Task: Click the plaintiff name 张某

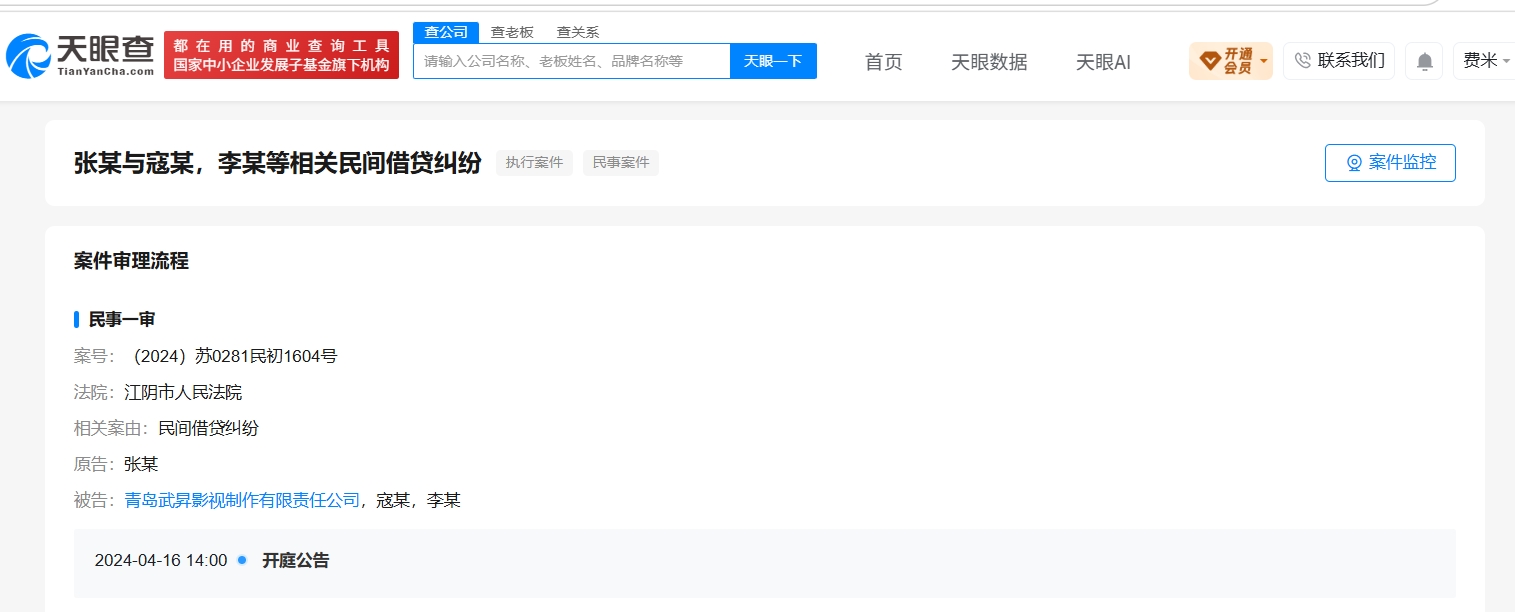Action: [141, 464]
